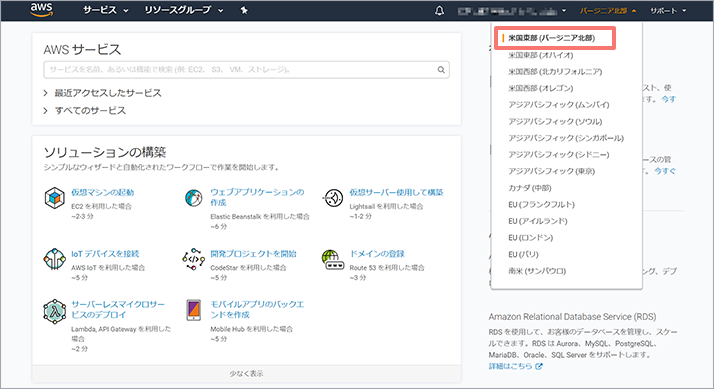Open ウェブアプリケーションの作成 link
Viewport: 714px width, 389px height.
pos(257,197)
